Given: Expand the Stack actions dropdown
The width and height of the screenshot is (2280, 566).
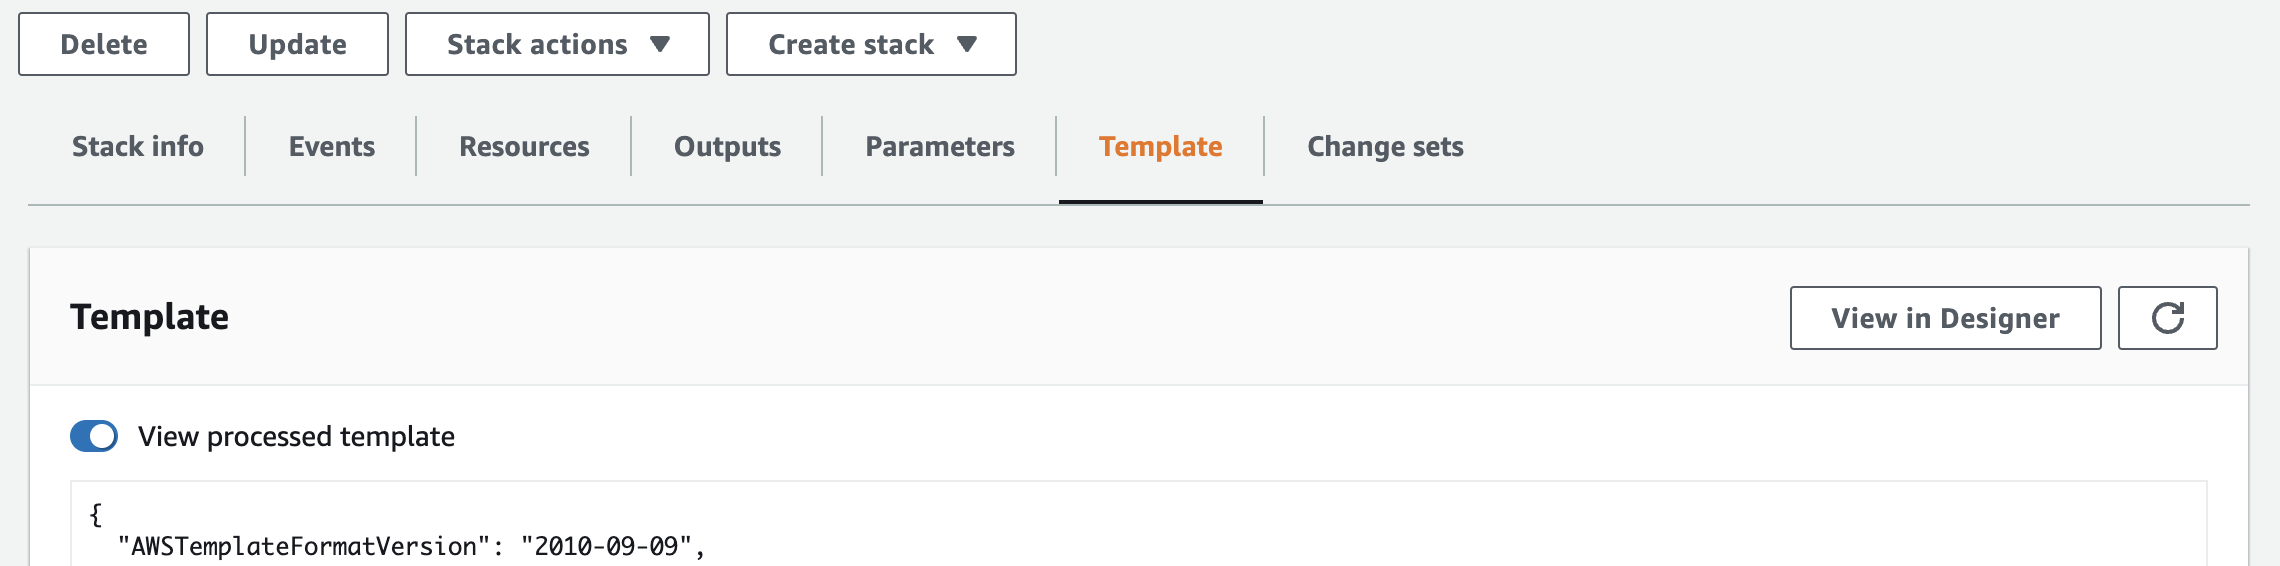Looking at the screenshot, I should tap(557, 44).
